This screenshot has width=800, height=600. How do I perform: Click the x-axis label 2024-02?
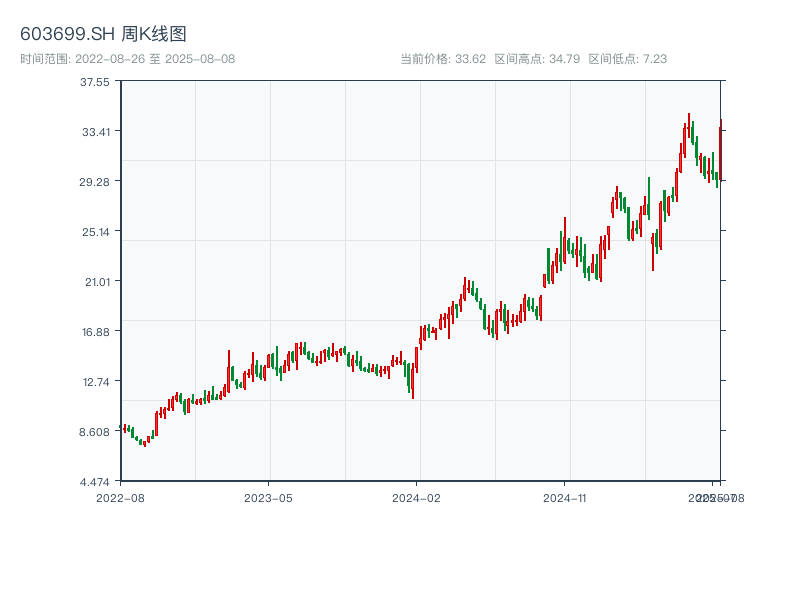(x=416, y=498)
